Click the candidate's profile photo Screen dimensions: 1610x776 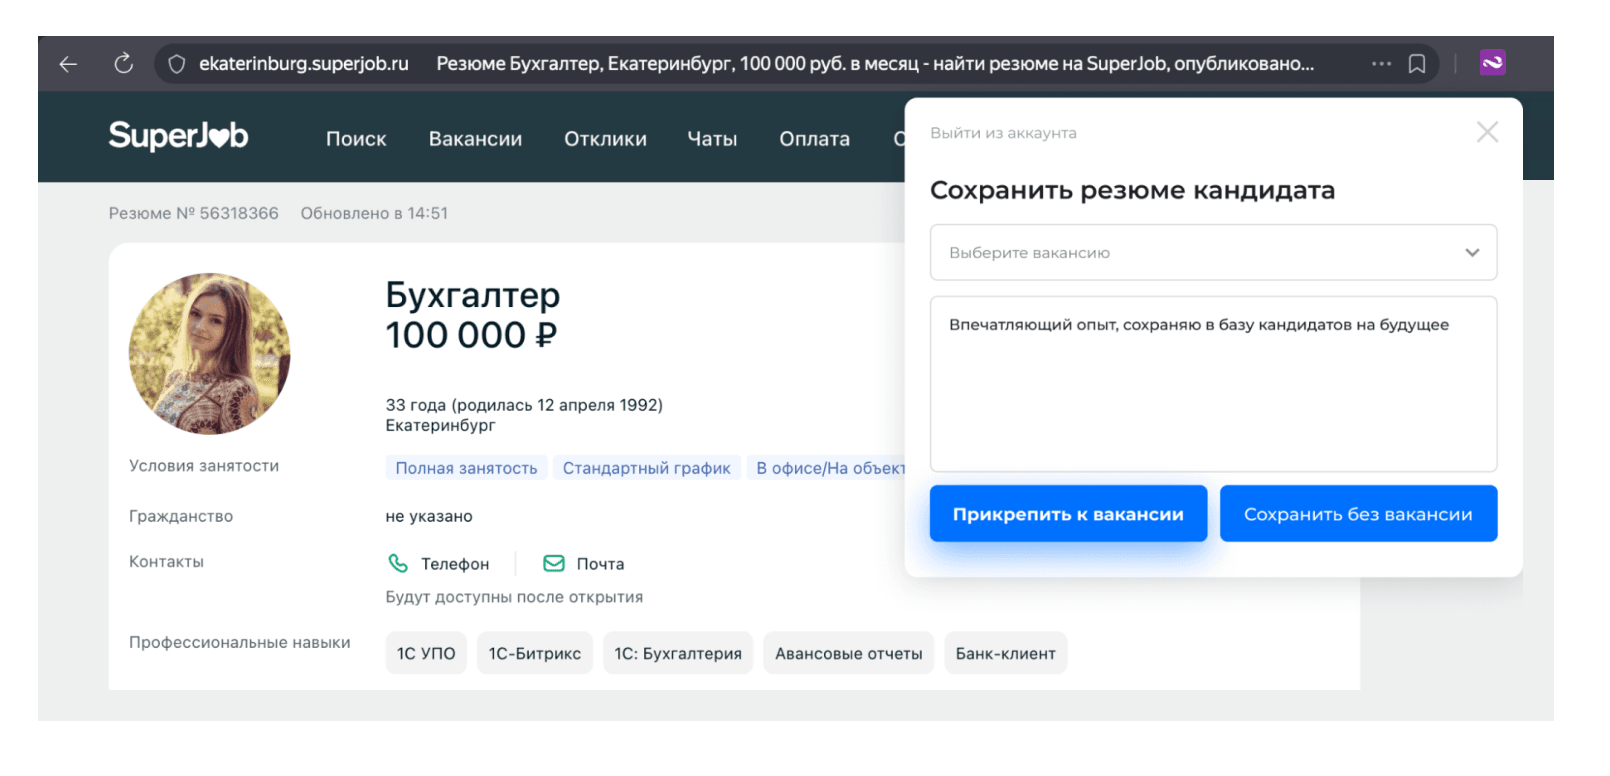pyautogui.click(x=210, y=354)
